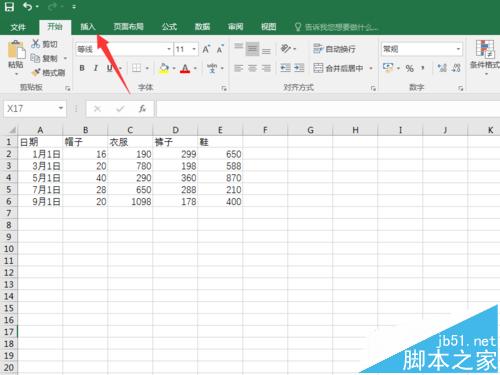The width and height of the screenshot is (500, 375).
Task: Toggle Align Left icon
Action: click(238, 68)
